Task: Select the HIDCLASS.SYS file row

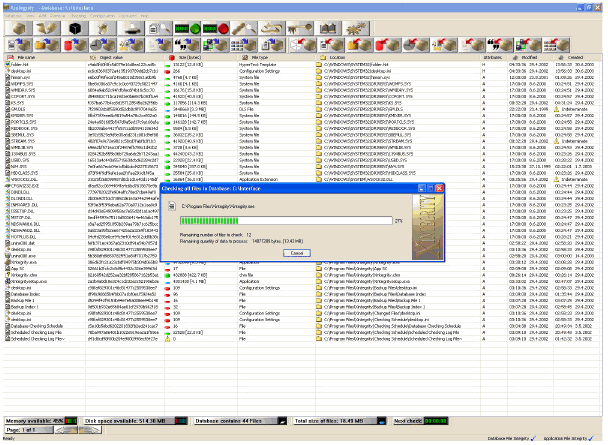Action: [302, 173]
